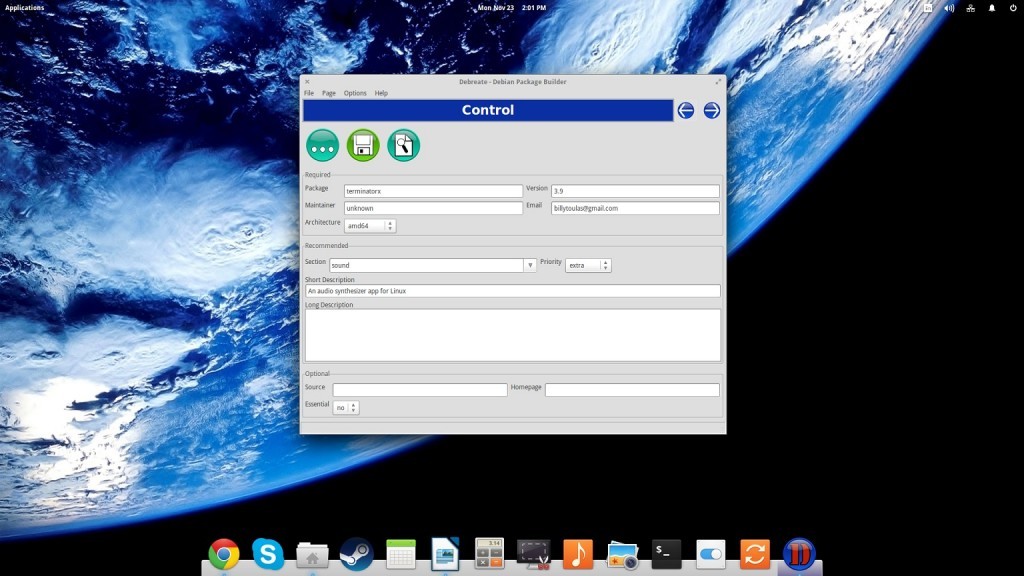Open the Section dropdown showing sound
The width and height of the screenshot is (1024, 576).
click(433, 265)
